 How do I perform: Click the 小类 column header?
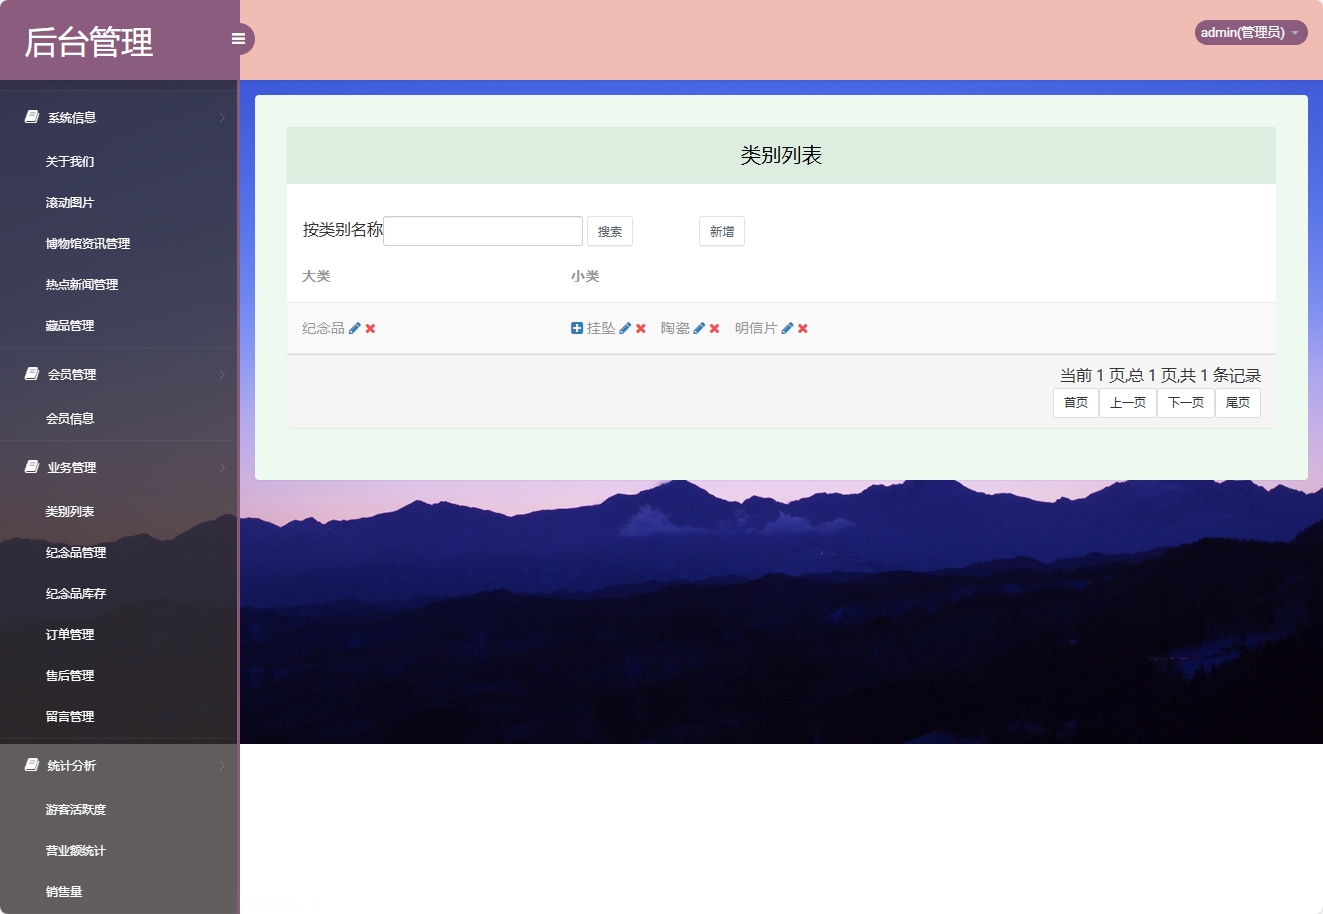click(585, 276)
